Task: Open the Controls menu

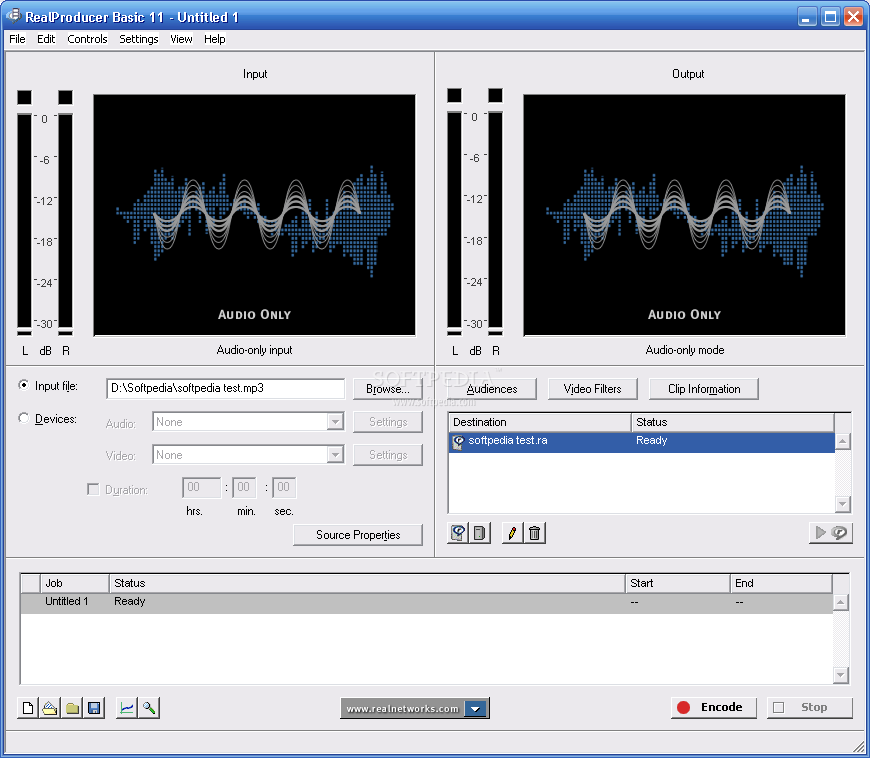Action: click(x=87, y=39)
